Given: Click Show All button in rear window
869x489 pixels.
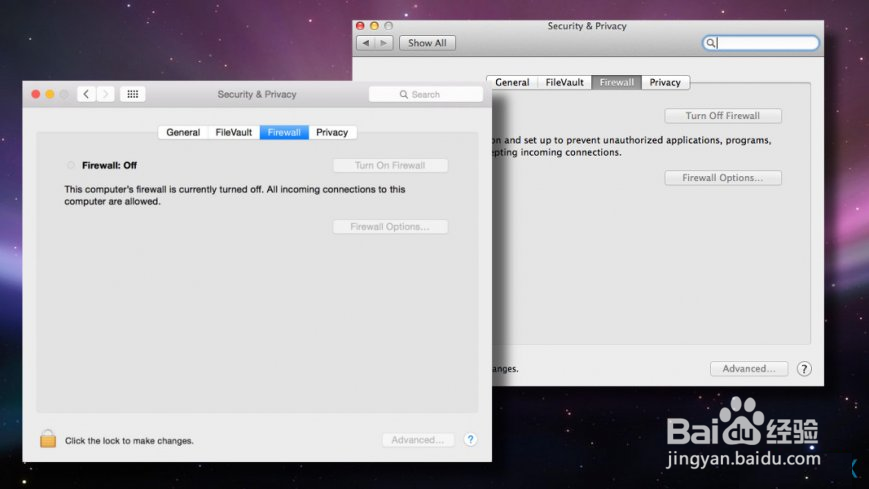Looking at the screenshot, I should 427,43.
